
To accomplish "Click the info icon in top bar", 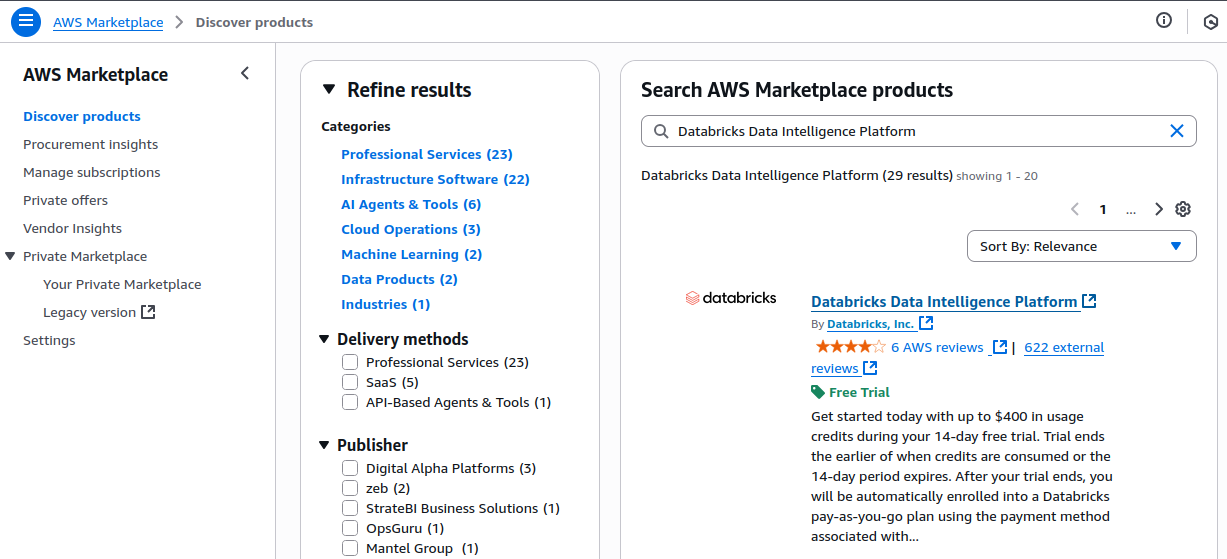I will click(x=1164, y=21).
